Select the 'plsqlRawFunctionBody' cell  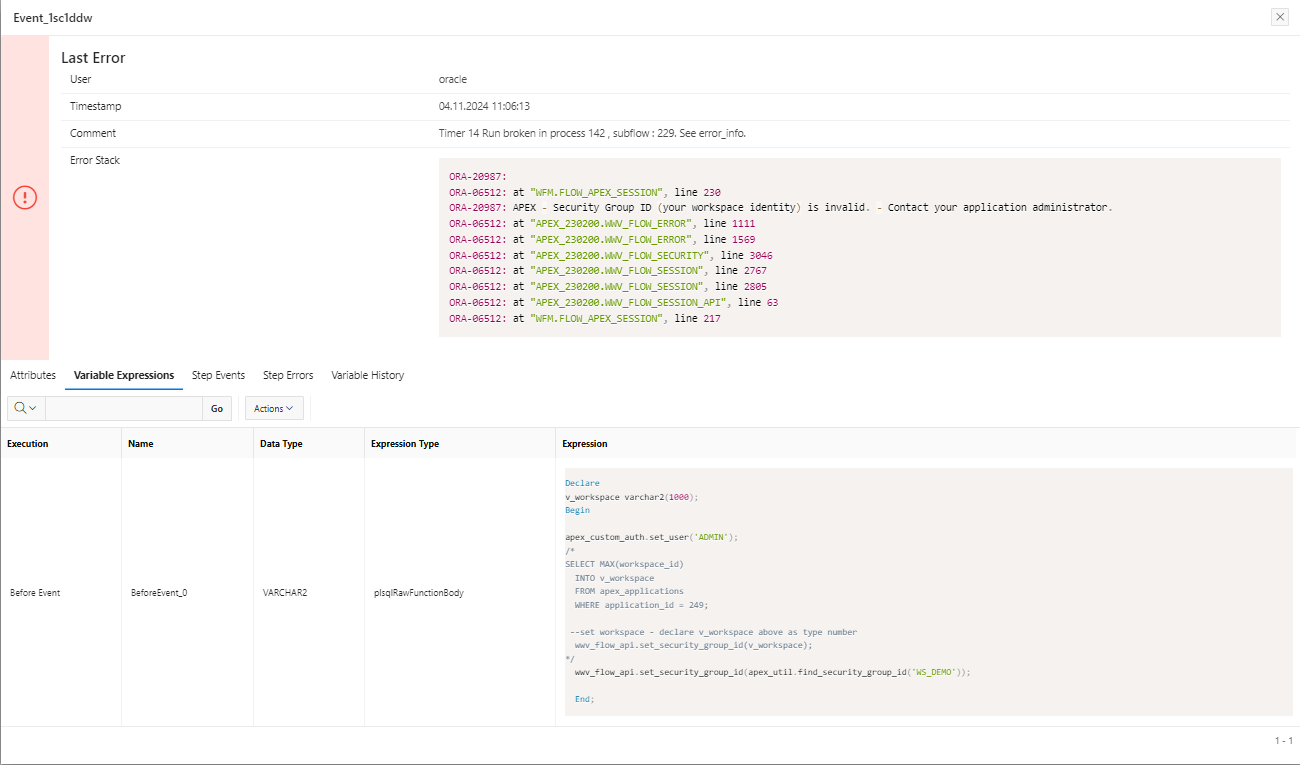418,593
